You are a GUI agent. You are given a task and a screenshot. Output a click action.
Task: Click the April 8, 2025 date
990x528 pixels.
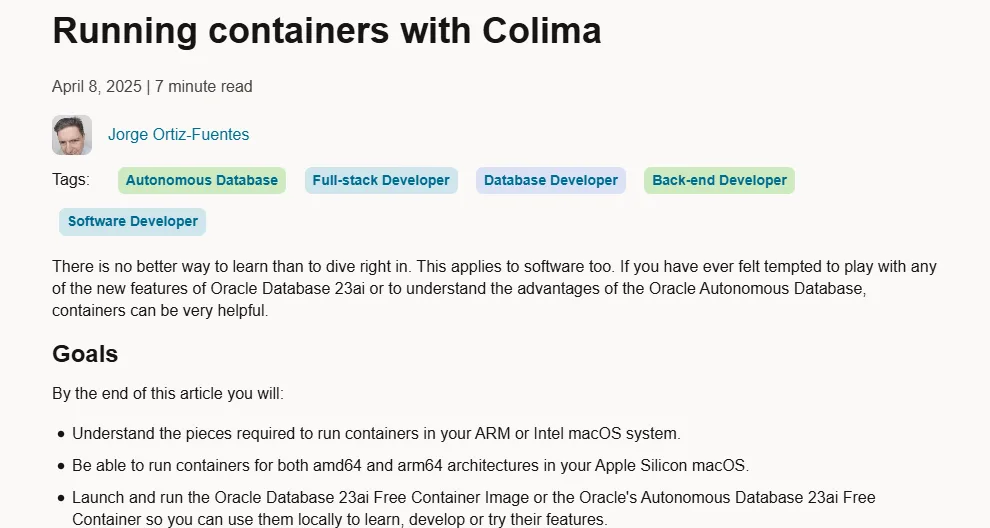[x=97, y=87]
